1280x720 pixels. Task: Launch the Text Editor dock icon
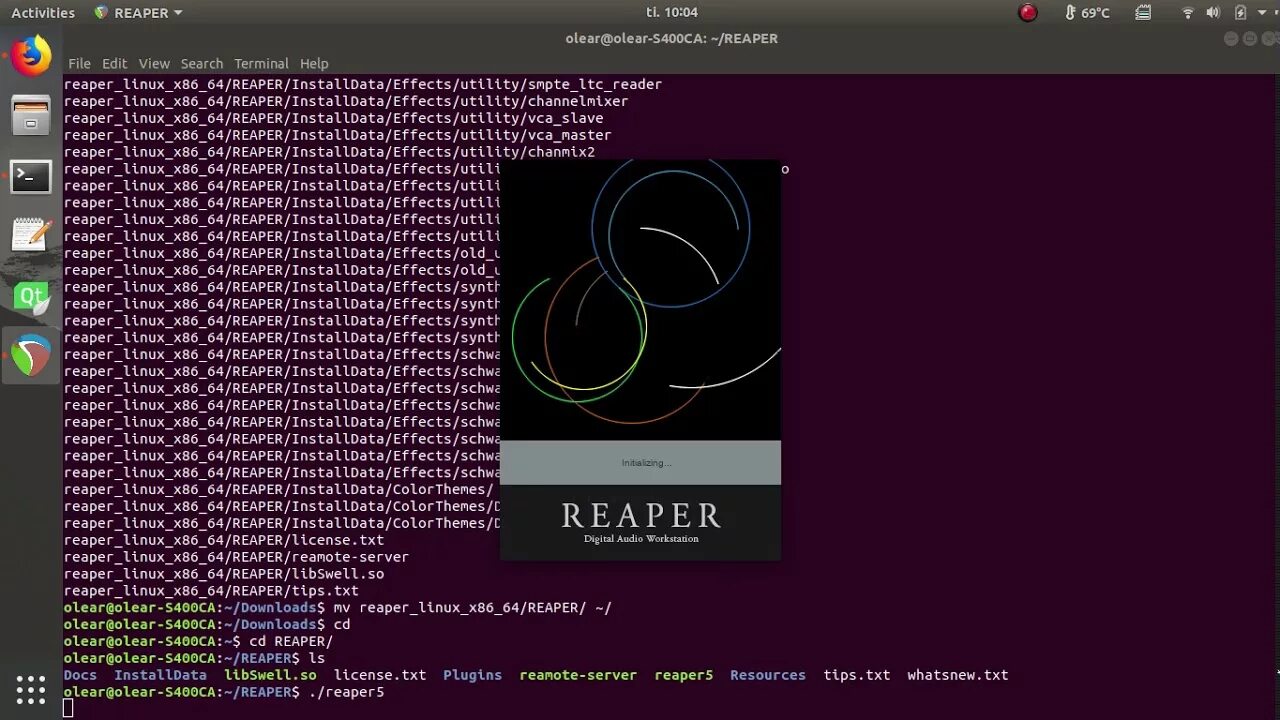click(31, 235)
